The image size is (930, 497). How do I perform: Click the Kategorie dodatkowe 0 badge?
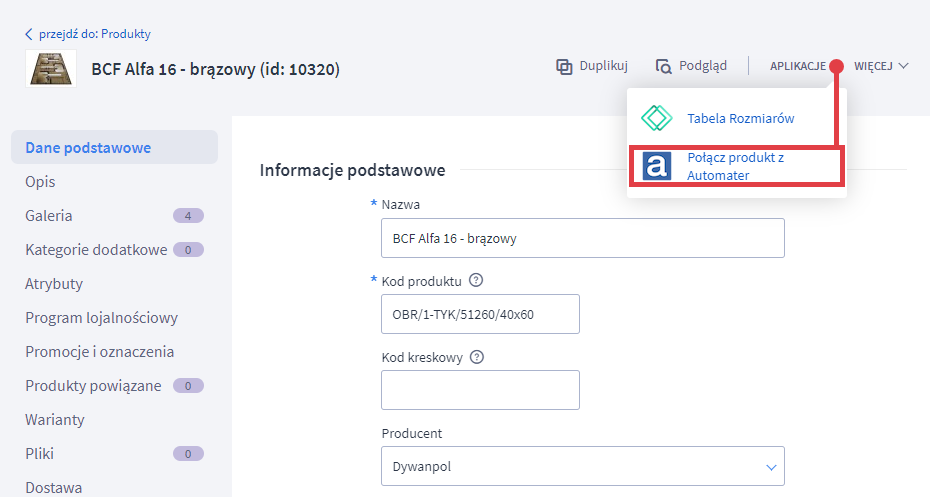tap(188, 250)
